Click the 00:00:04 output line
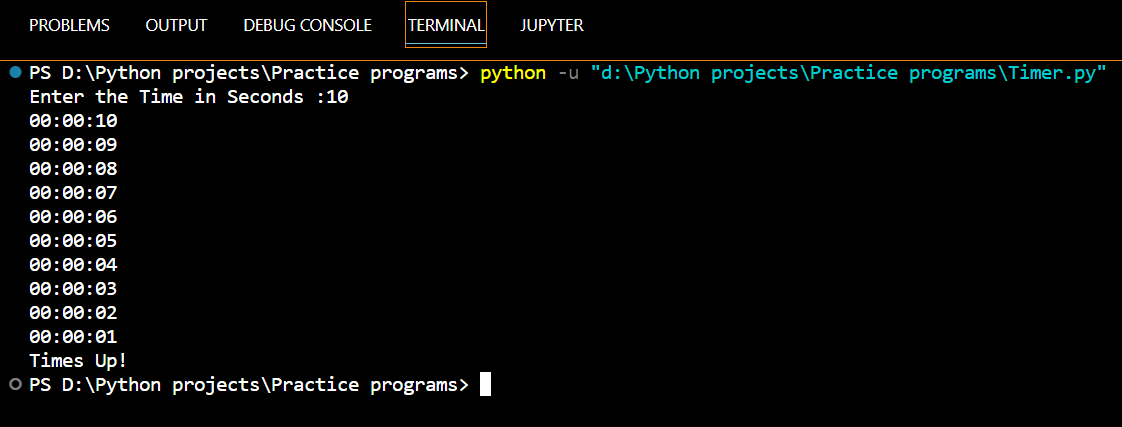This screenshot has width=1122, height=427. (74, 265)
